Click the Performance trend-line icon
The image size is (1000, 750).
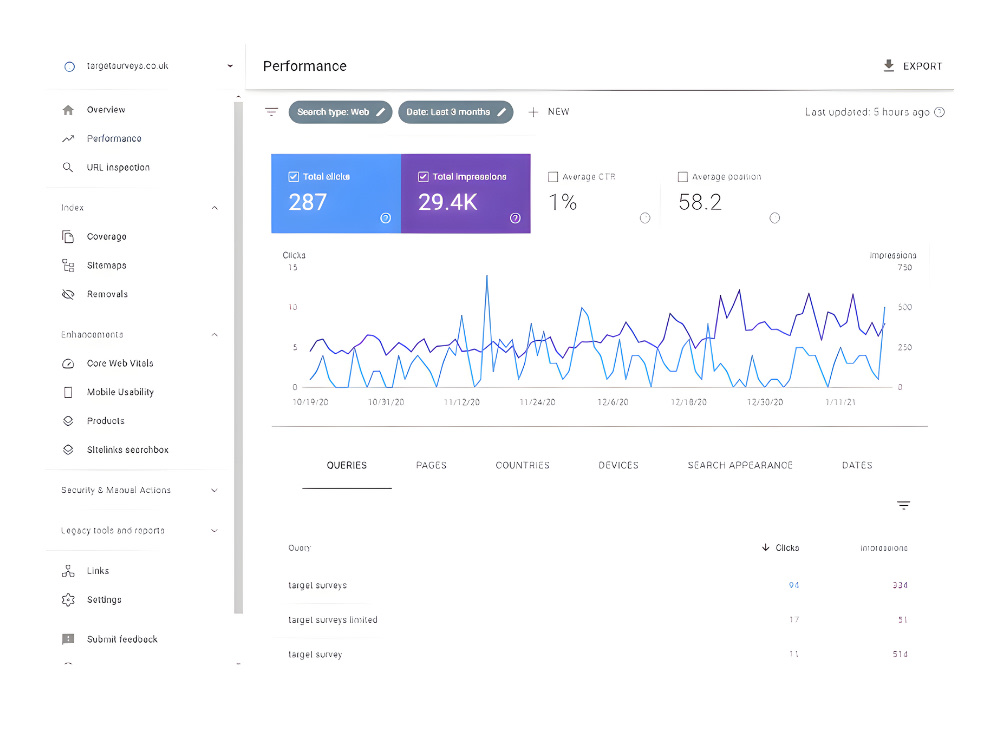[x=68, y=138]
